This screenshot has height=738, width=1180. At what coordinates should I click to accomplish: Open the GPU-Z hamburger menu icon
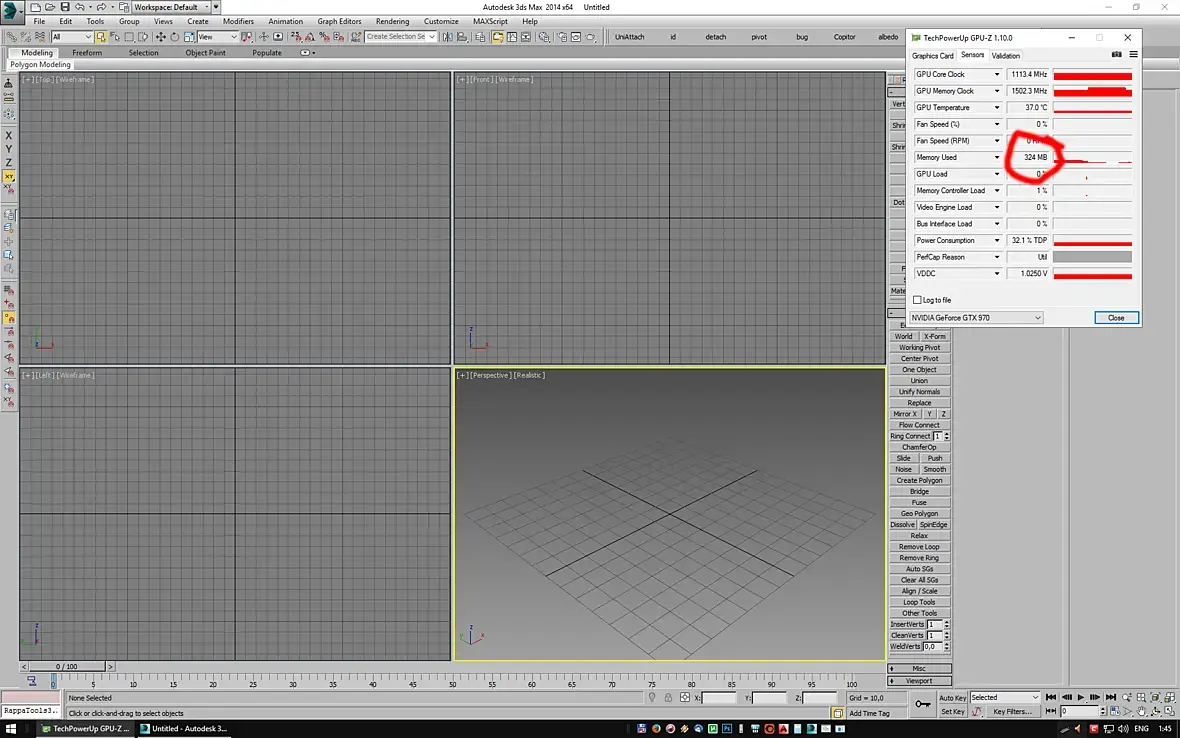pos(1133,55)
